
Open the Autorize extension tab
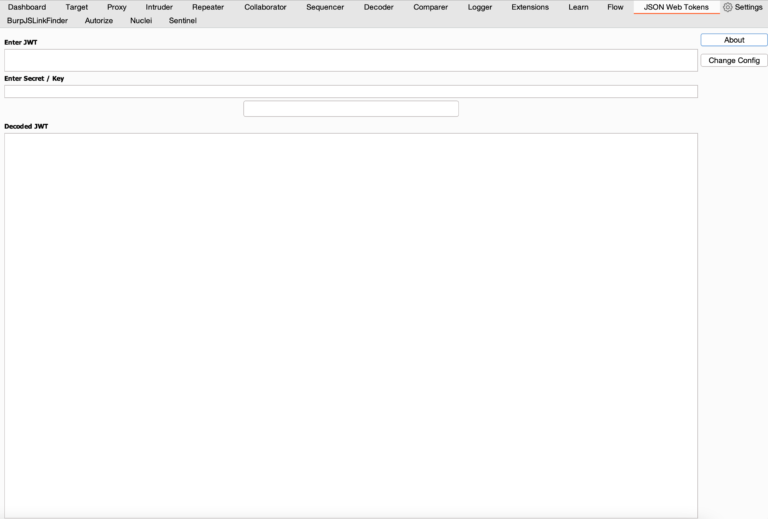point(99,20)
